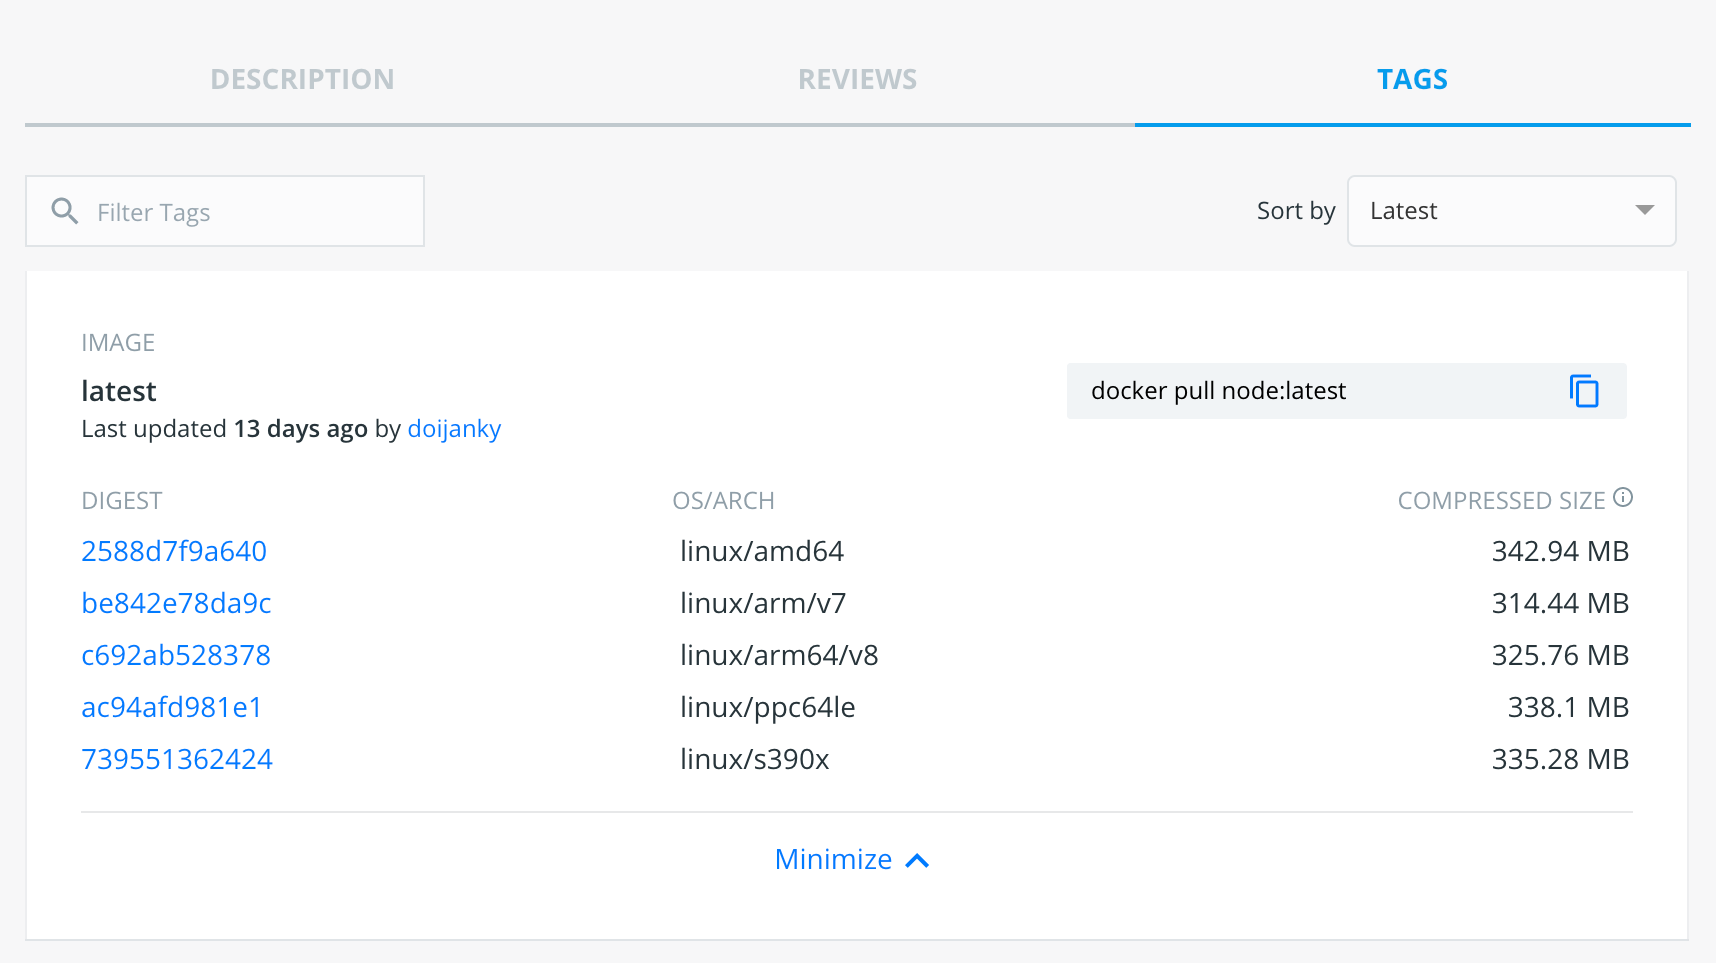Visit the doijanky user profile link

(454, 429)
